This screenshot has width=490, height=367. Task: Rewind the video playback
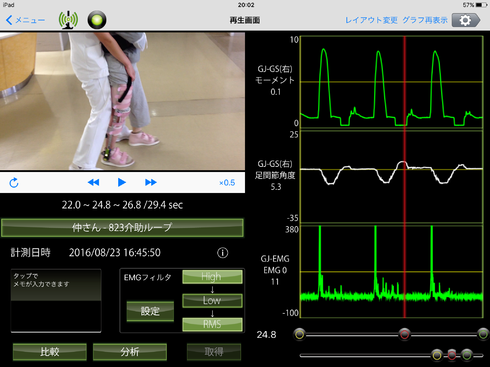pos(94,182)
